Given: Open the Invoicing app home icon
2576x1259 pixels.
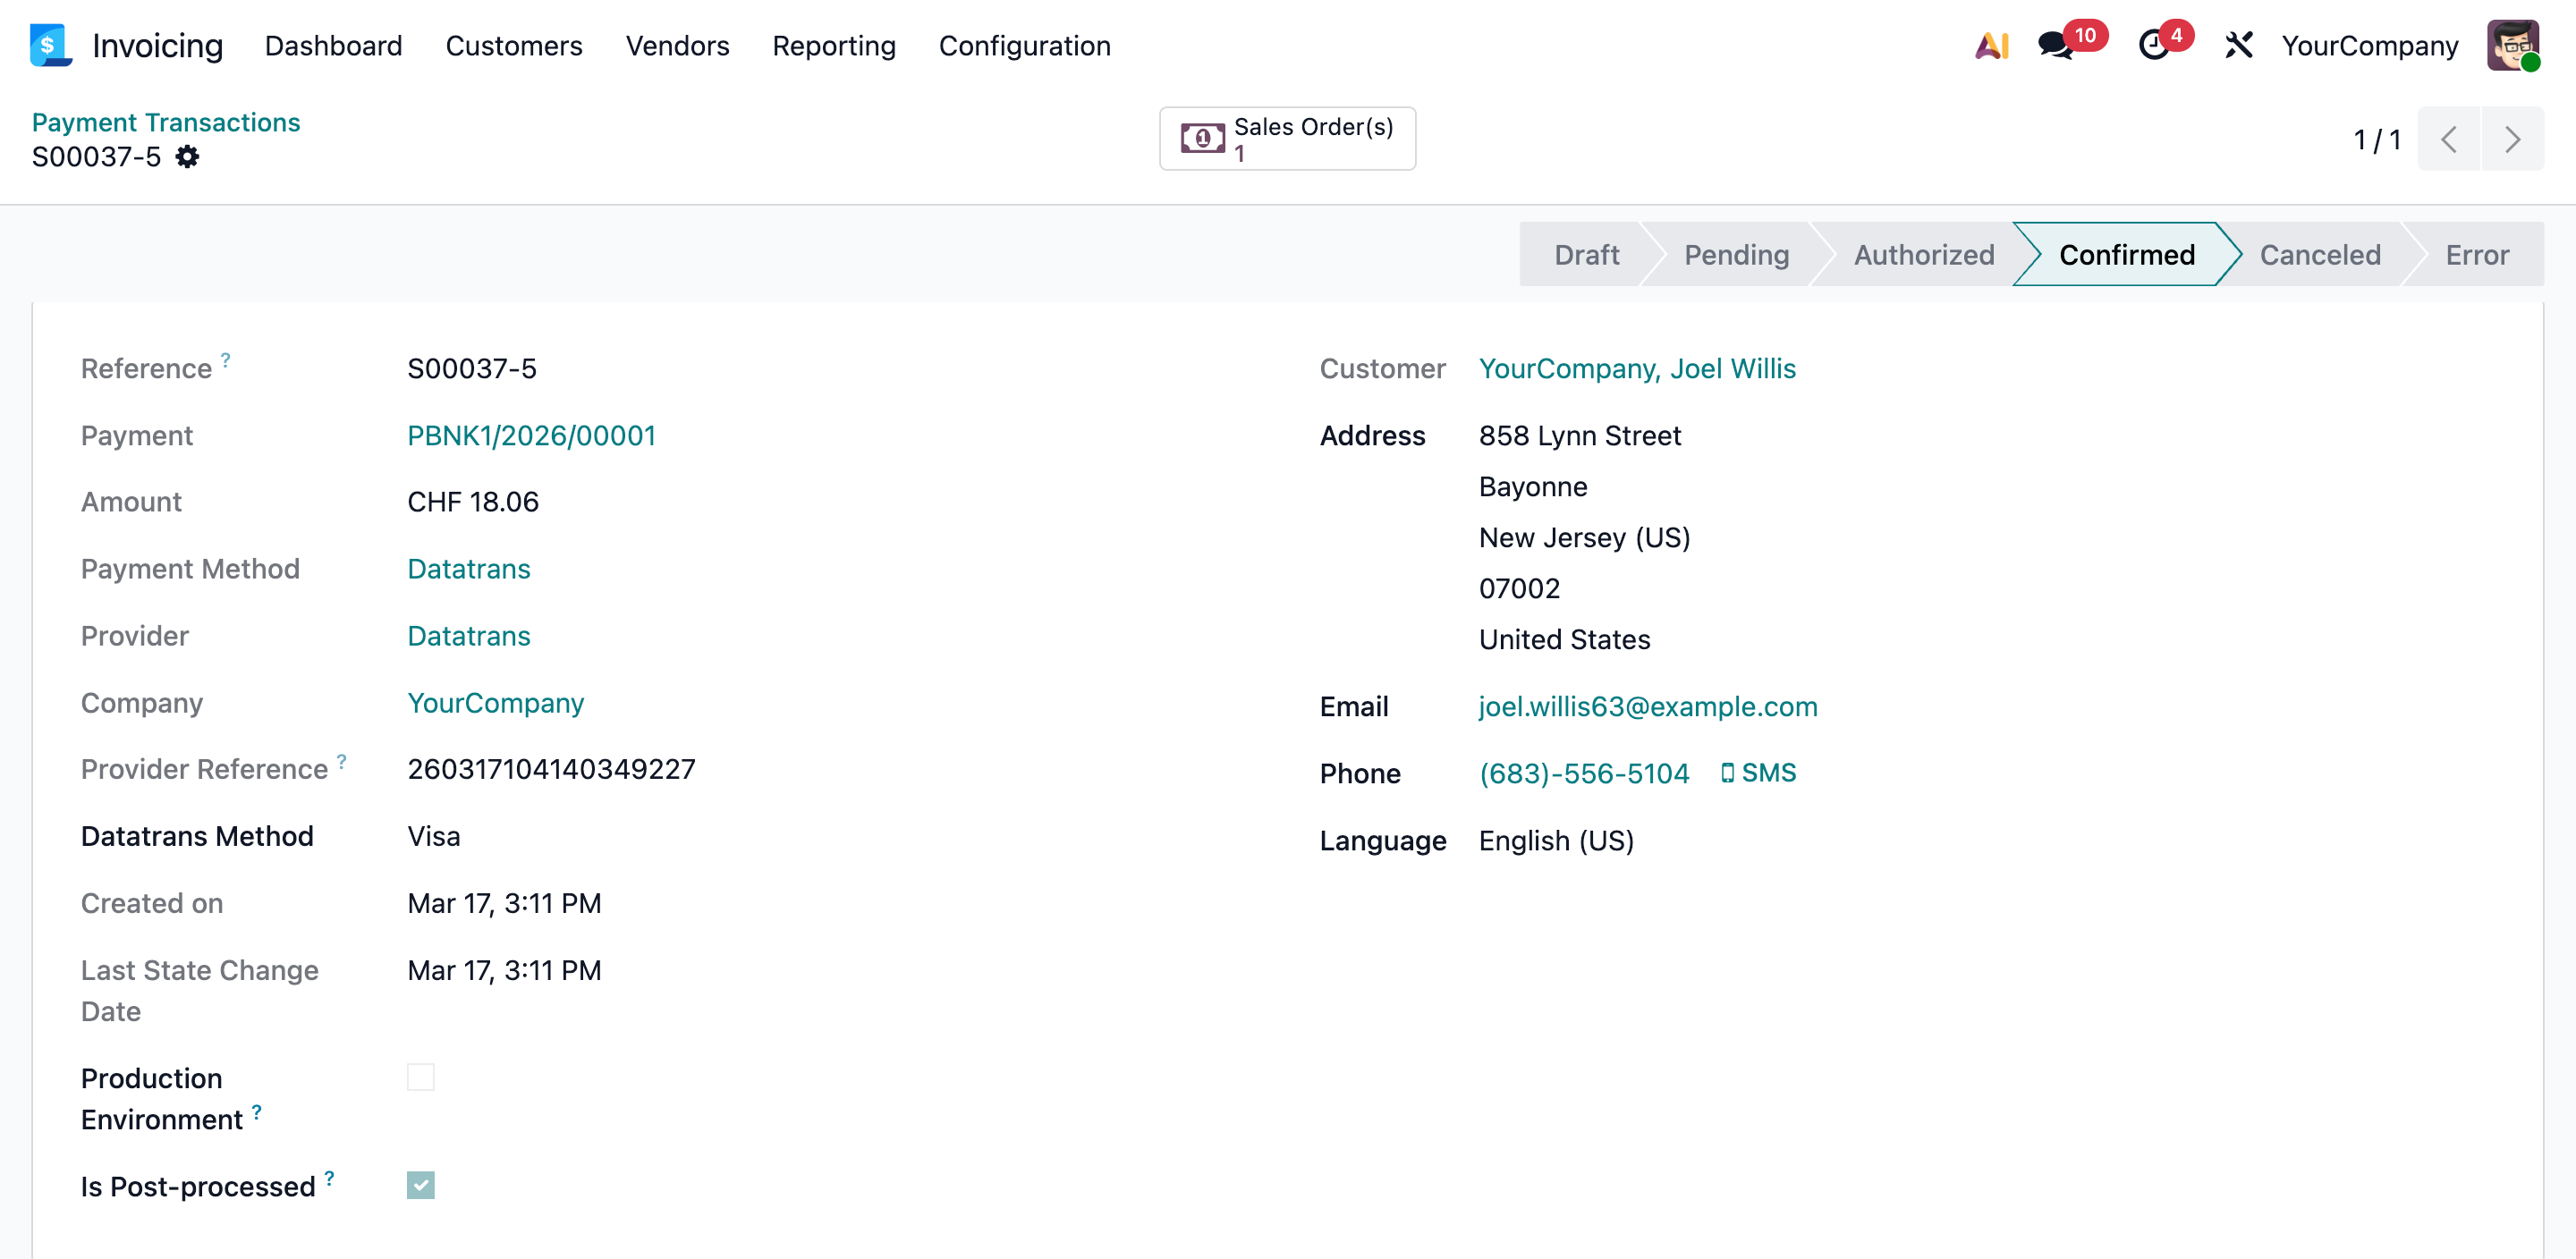Looking at the screenshot, I should [x=50, y=46].
